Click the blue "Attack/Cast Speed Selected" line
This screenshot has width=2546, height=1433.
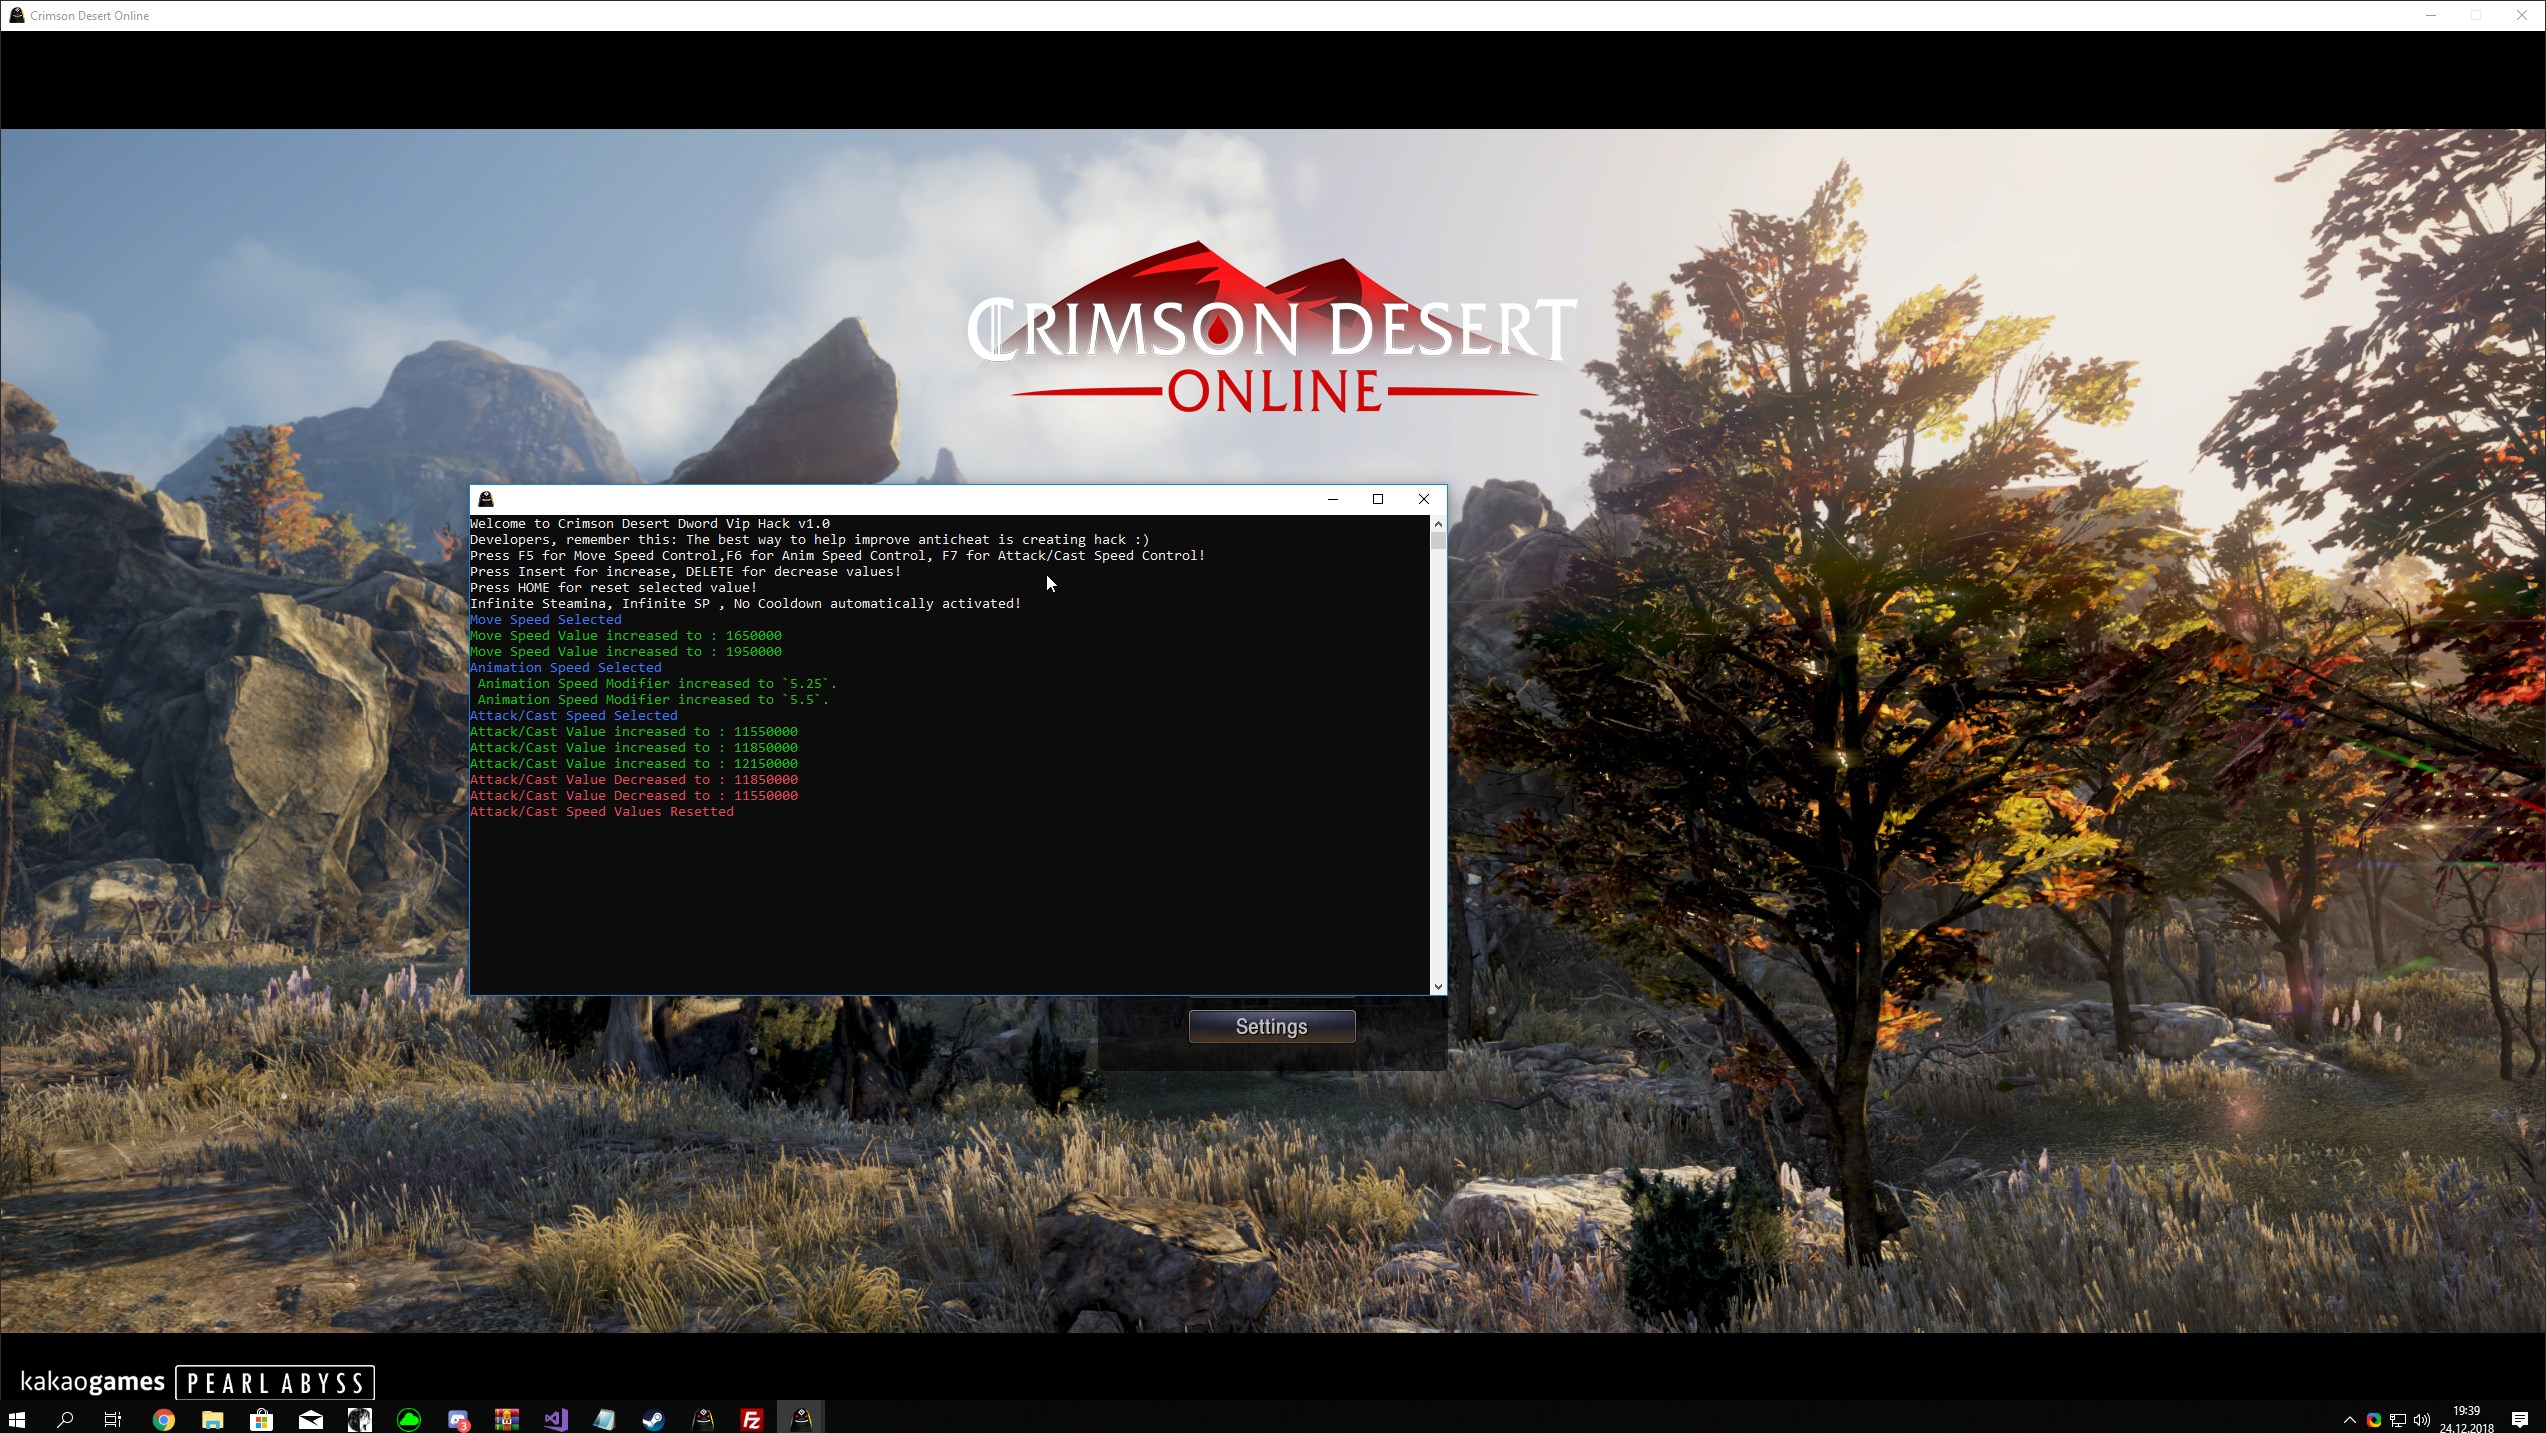pyautogui.click(x=574, y=715)
